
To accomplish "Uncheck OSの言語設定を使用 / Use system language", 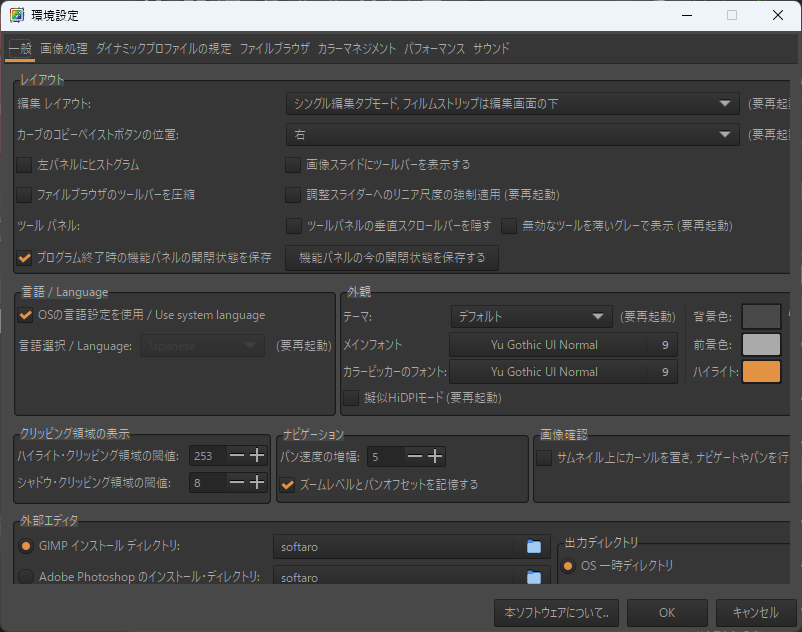I will tap(25, 315).
